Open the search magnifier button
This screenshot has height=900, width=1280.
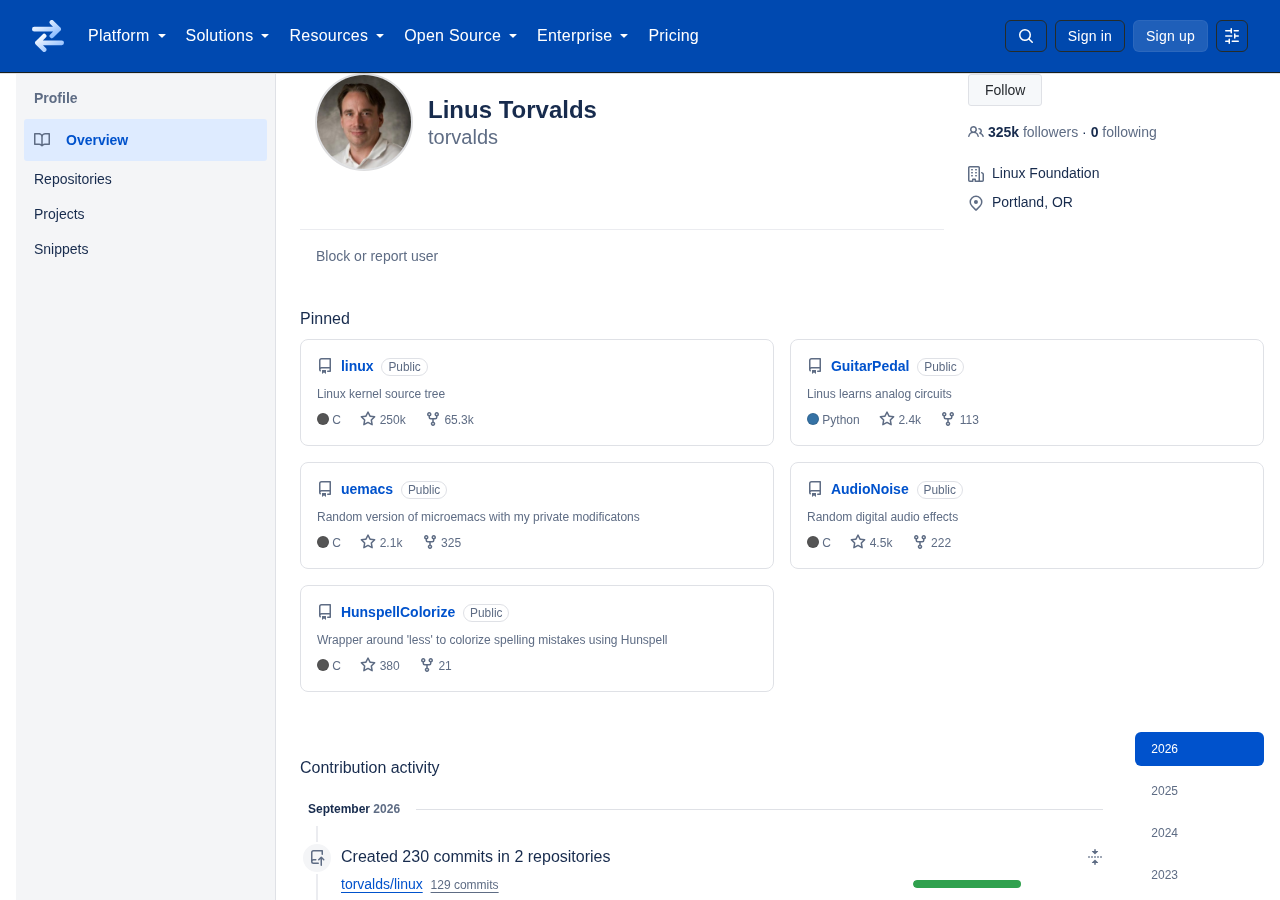[1026, 36]
